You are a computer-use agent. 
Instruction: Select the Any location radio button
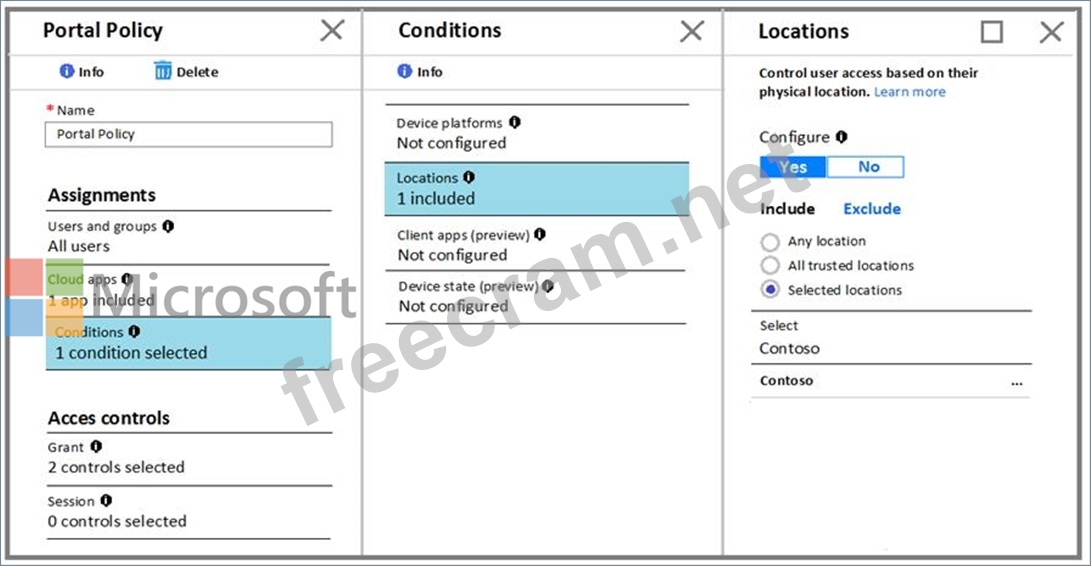tap(770, 241)
